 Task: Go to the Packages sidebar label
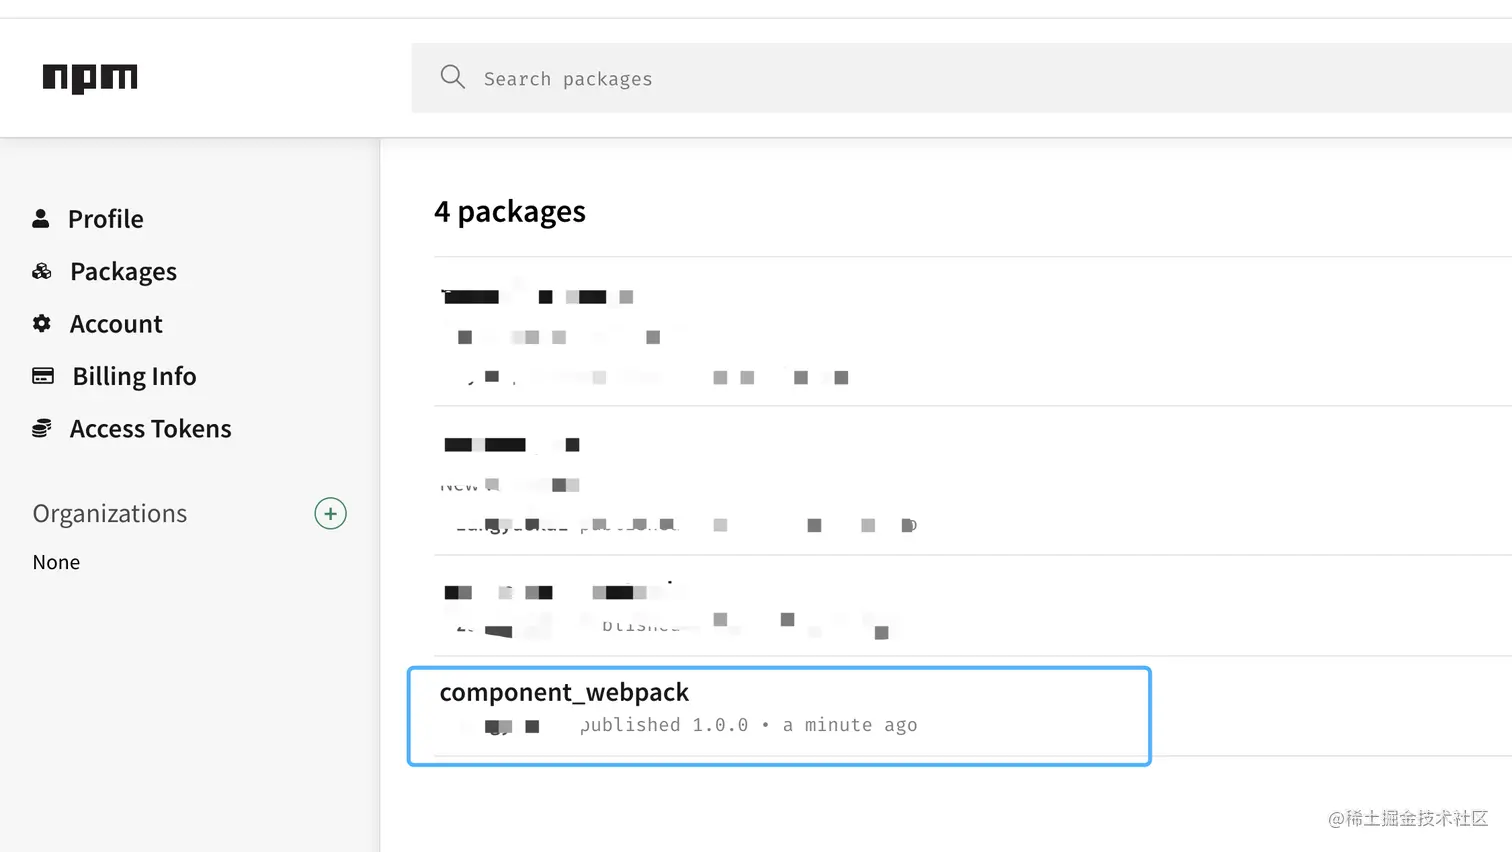click(123, 272)
